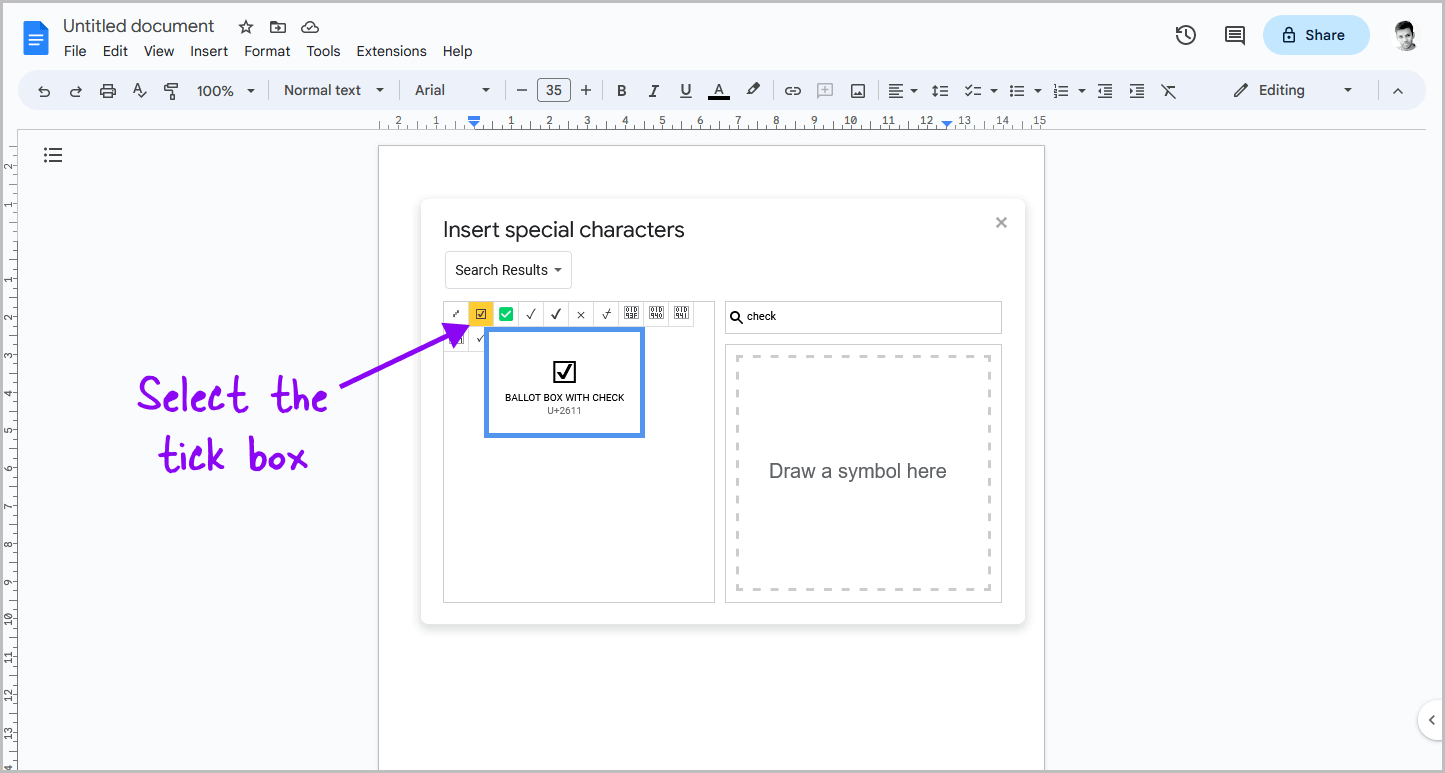
Task: Open the text color picker
Action: click(718, 90)
